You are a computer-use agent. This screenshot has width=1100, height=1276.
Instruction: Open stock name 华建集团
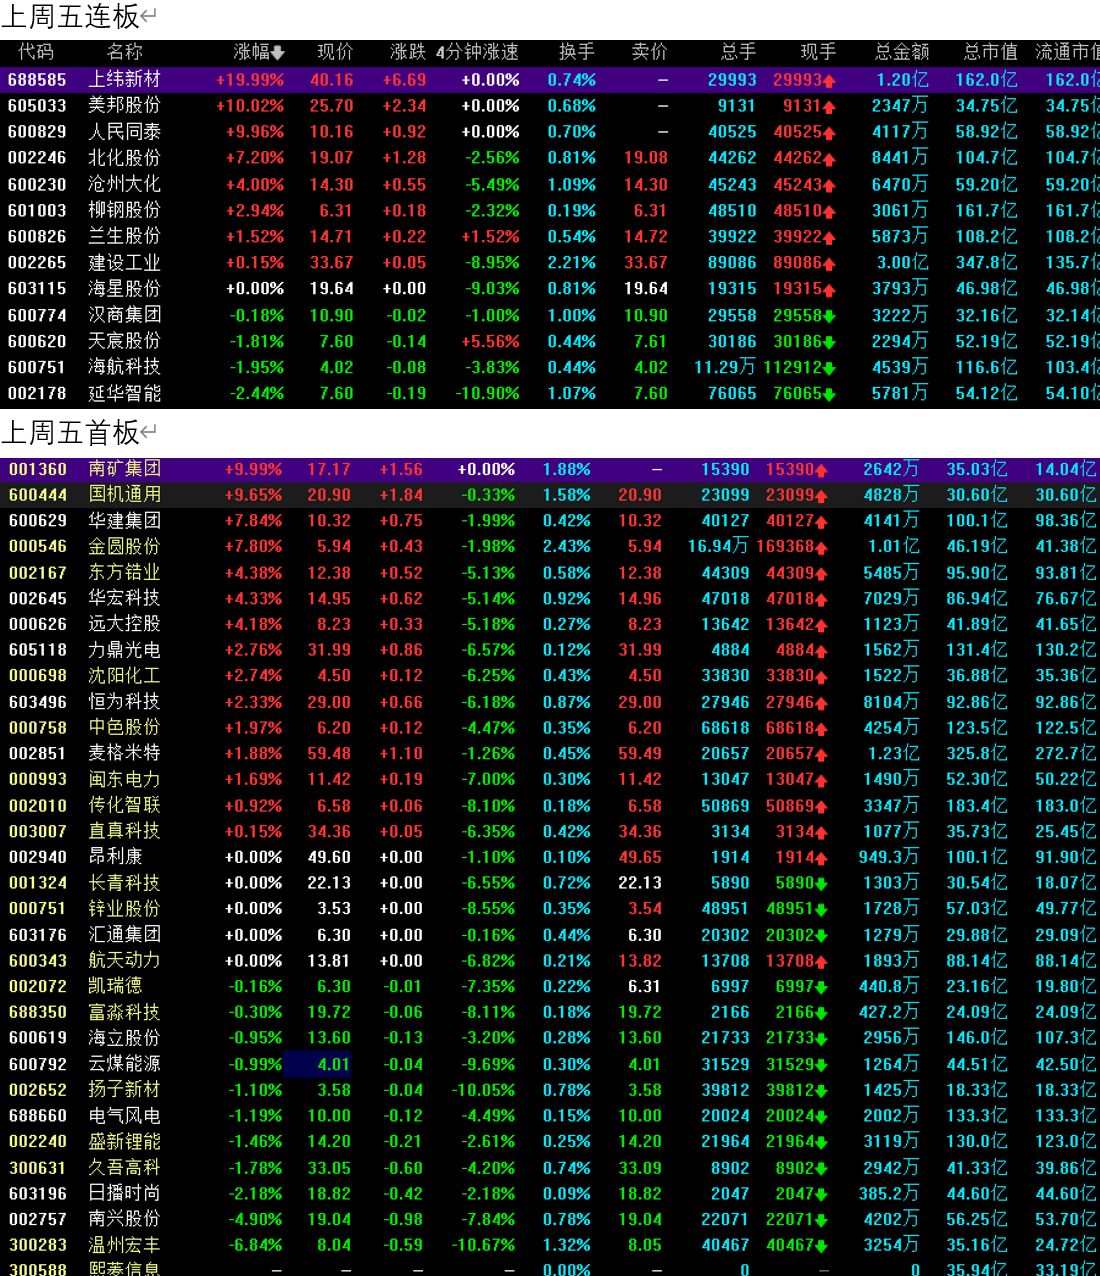point(124,521)
